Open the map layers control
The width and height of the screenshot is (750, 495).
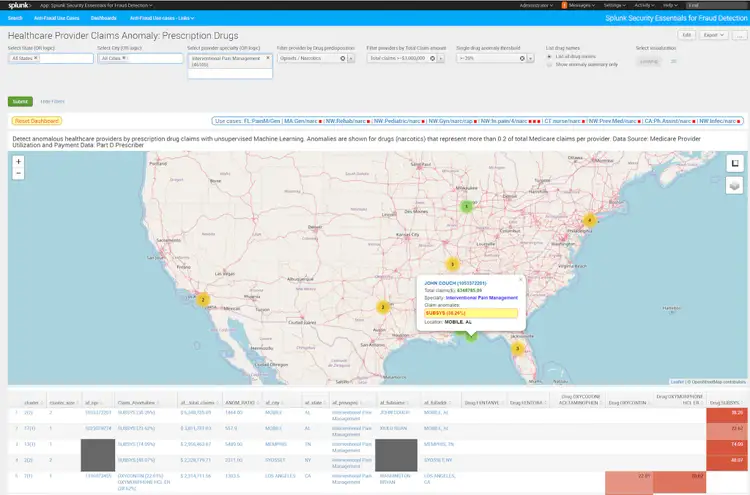tap(733, 185)
